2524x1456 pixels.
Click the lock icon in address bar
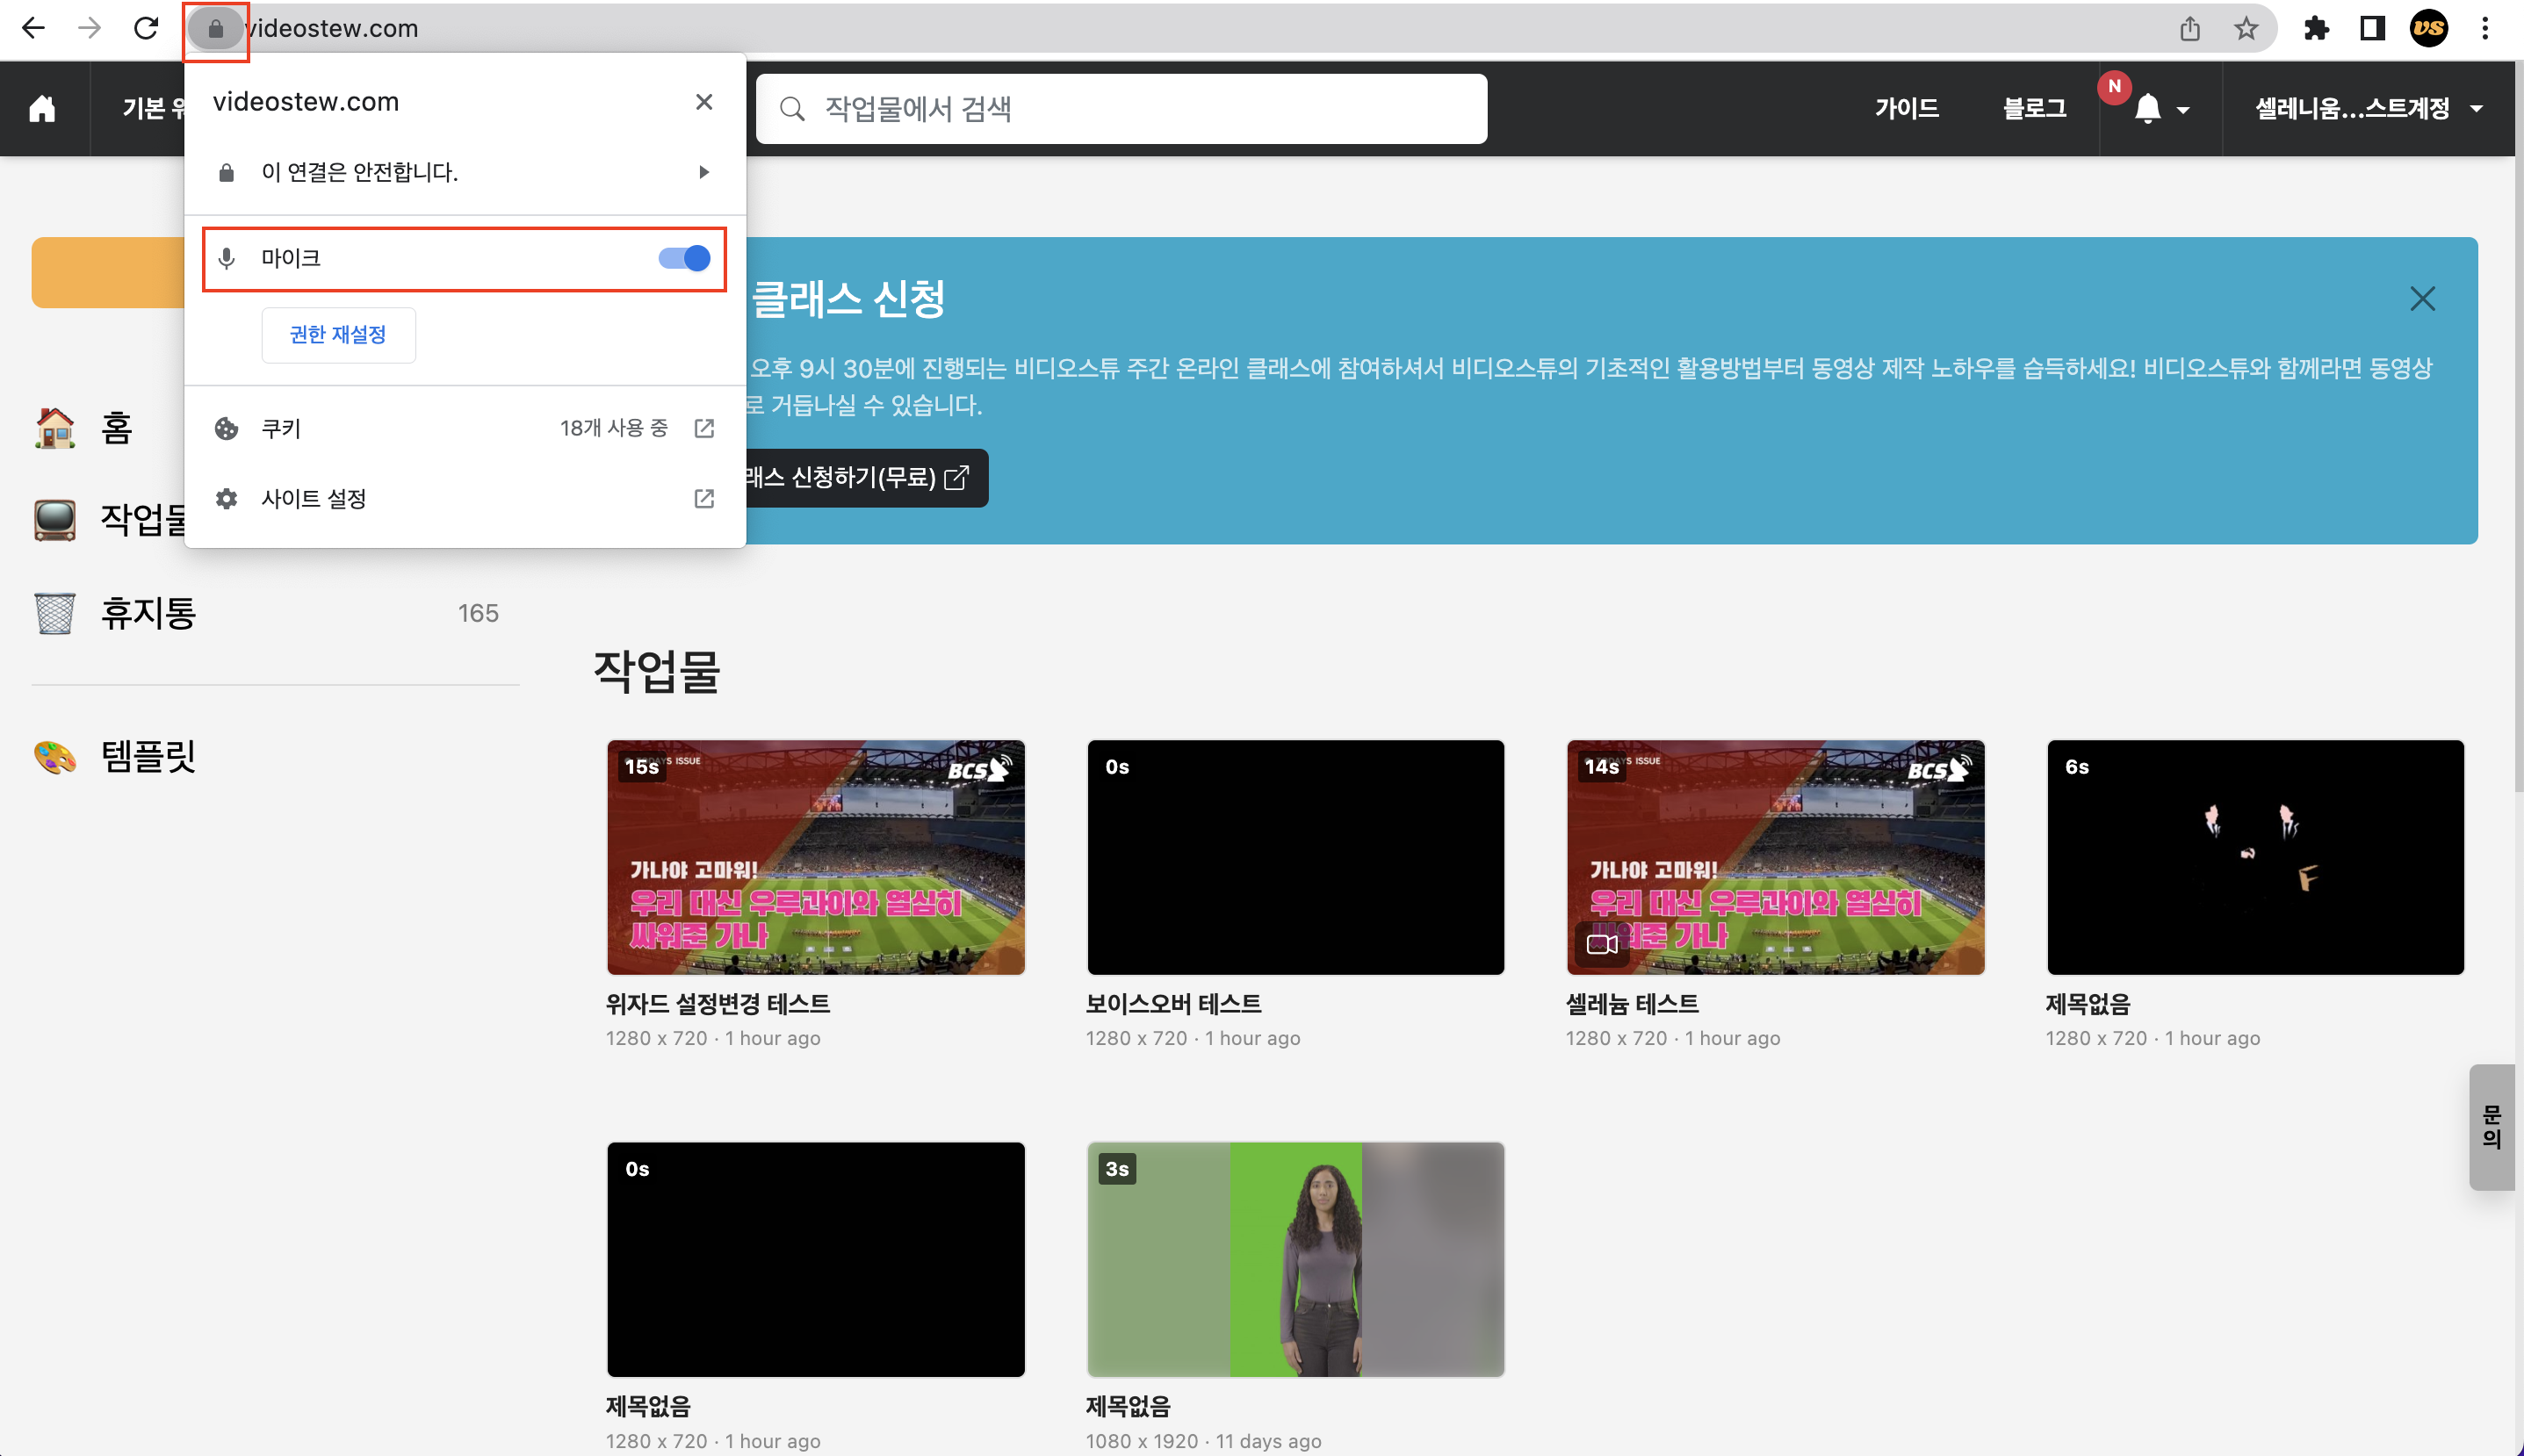[215, 29]
